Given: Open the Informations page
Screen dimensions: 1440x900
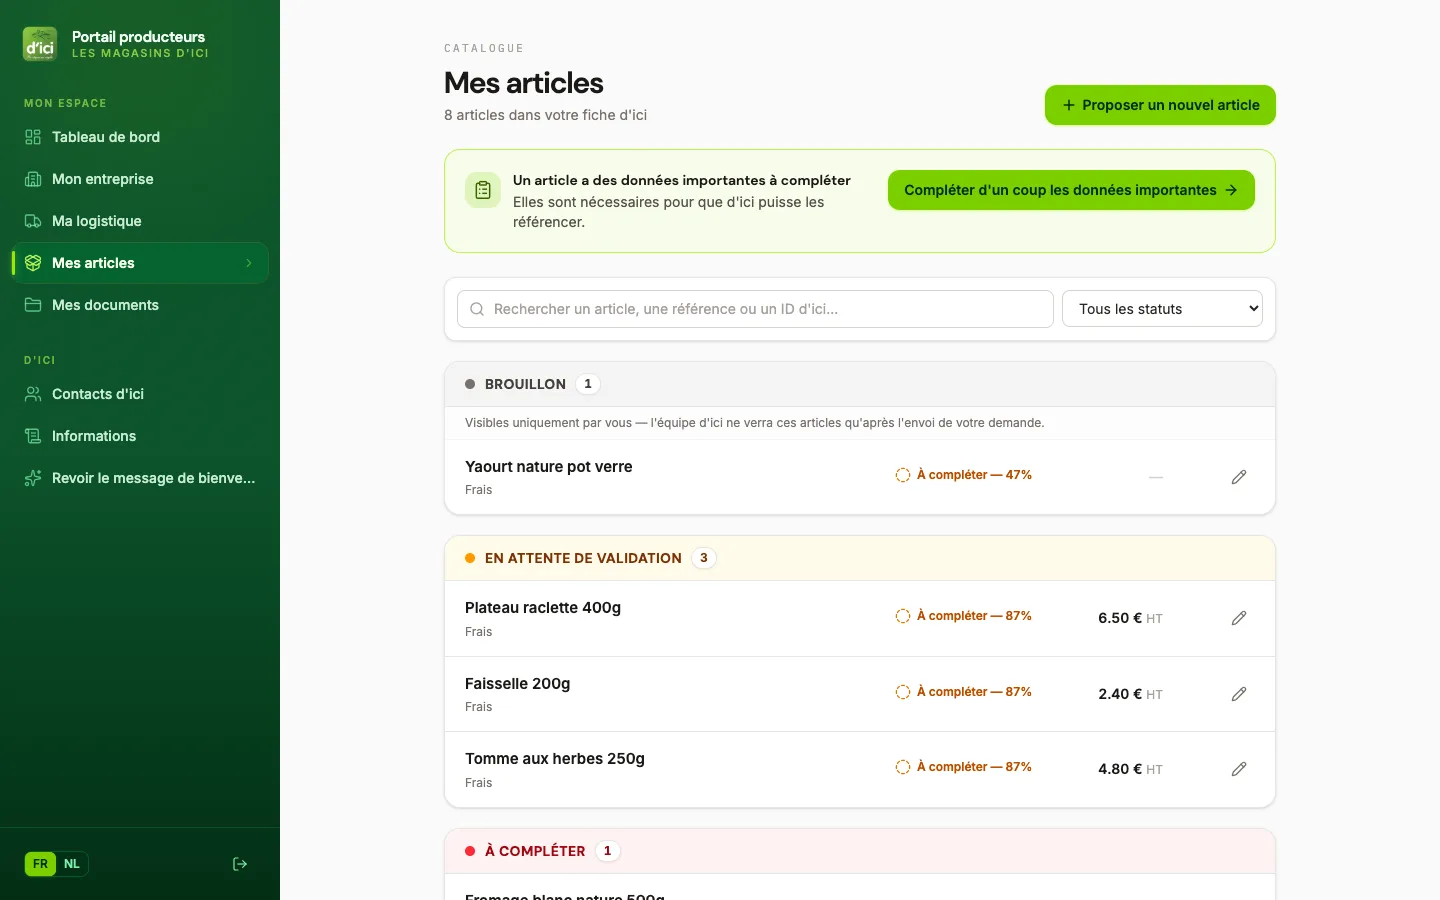Looking at the screenshot, I should pyautogui.click(x=140, y=436).
